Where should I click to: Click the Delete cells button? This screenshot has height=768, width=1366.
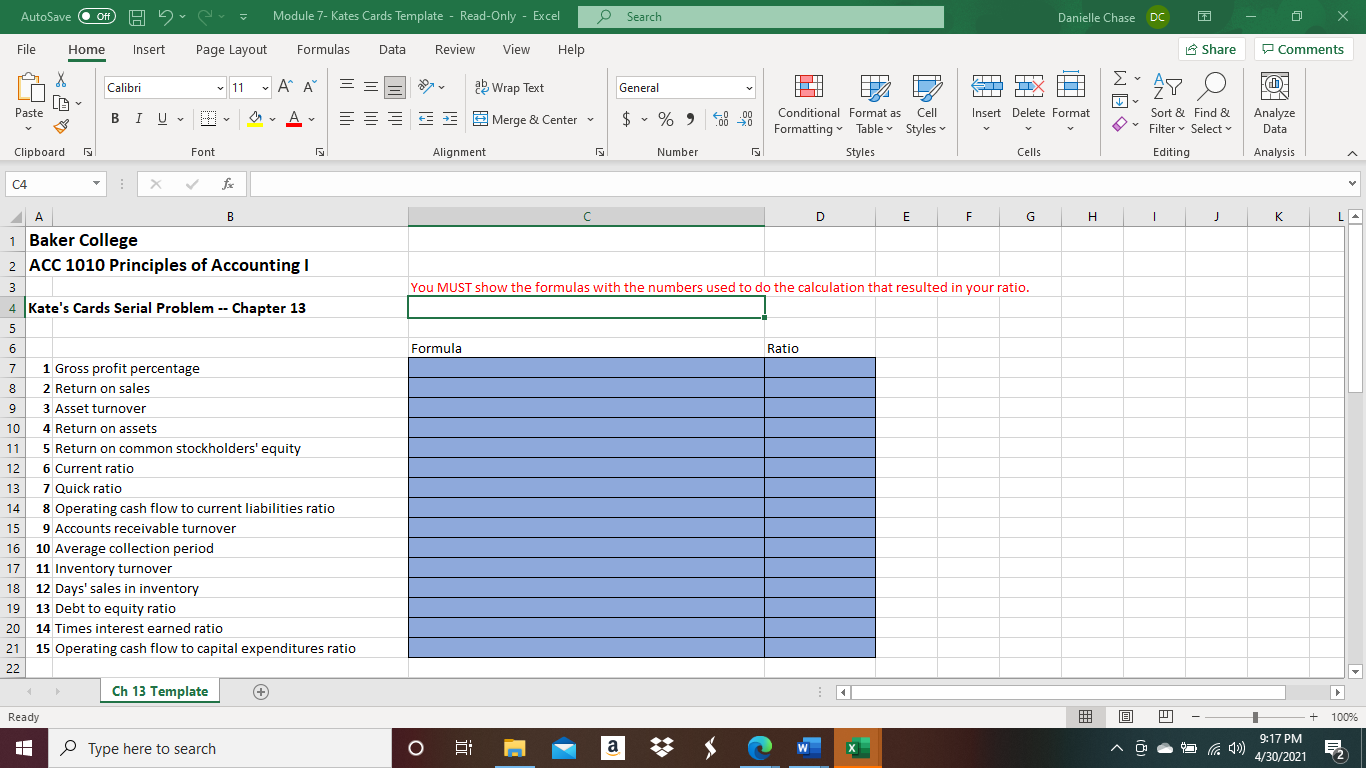pyautogui.click(x=1028, y=103)
